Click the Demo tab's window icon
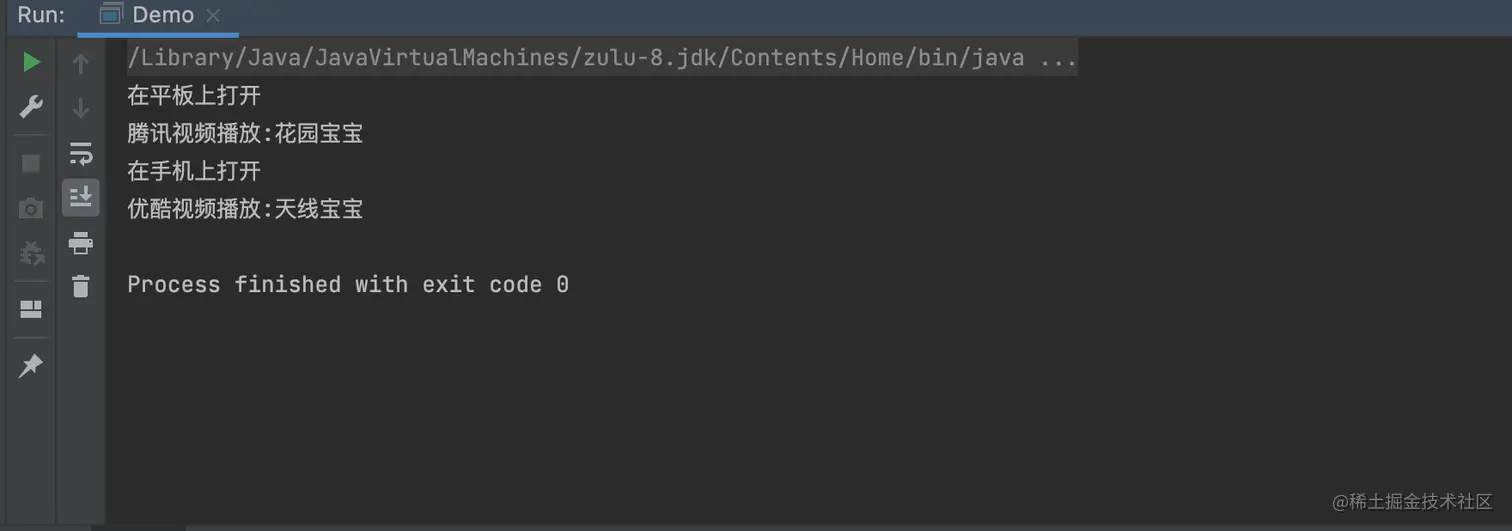Viewport: 1512px width, 531px height. coord(111,15)
